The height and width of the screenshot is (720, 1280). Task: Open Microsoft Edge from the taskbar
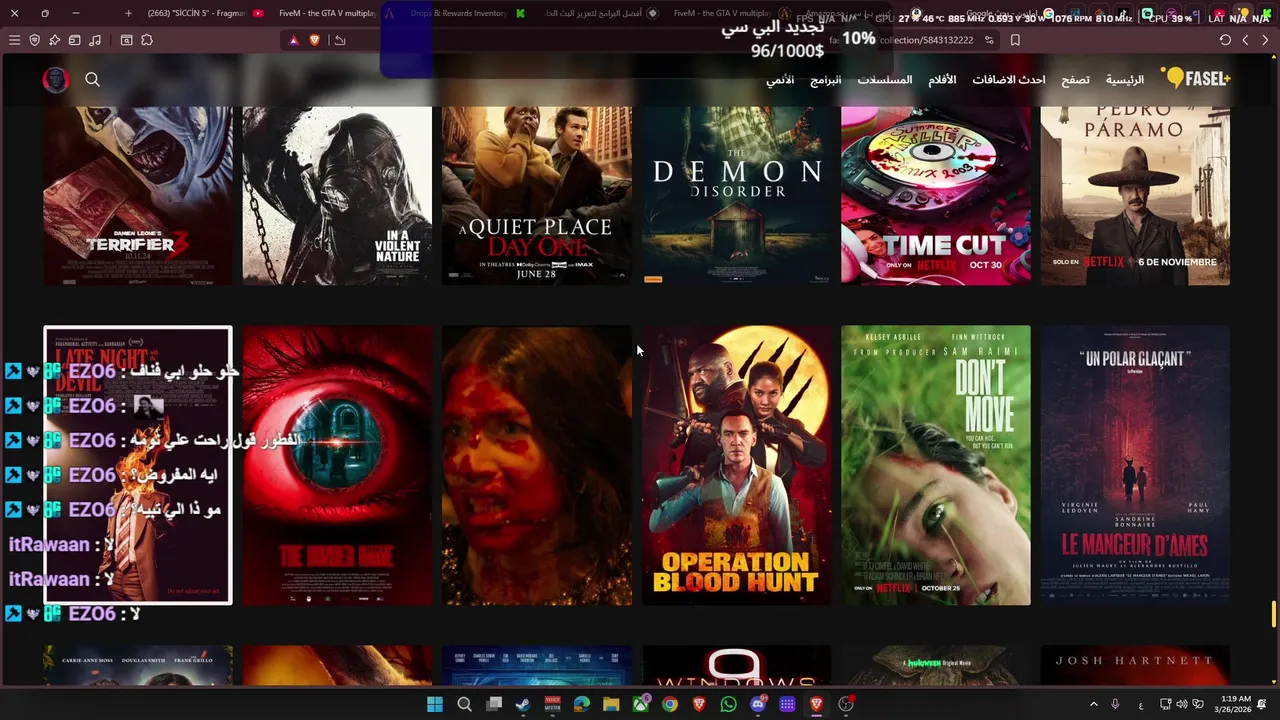click(582, 704)
